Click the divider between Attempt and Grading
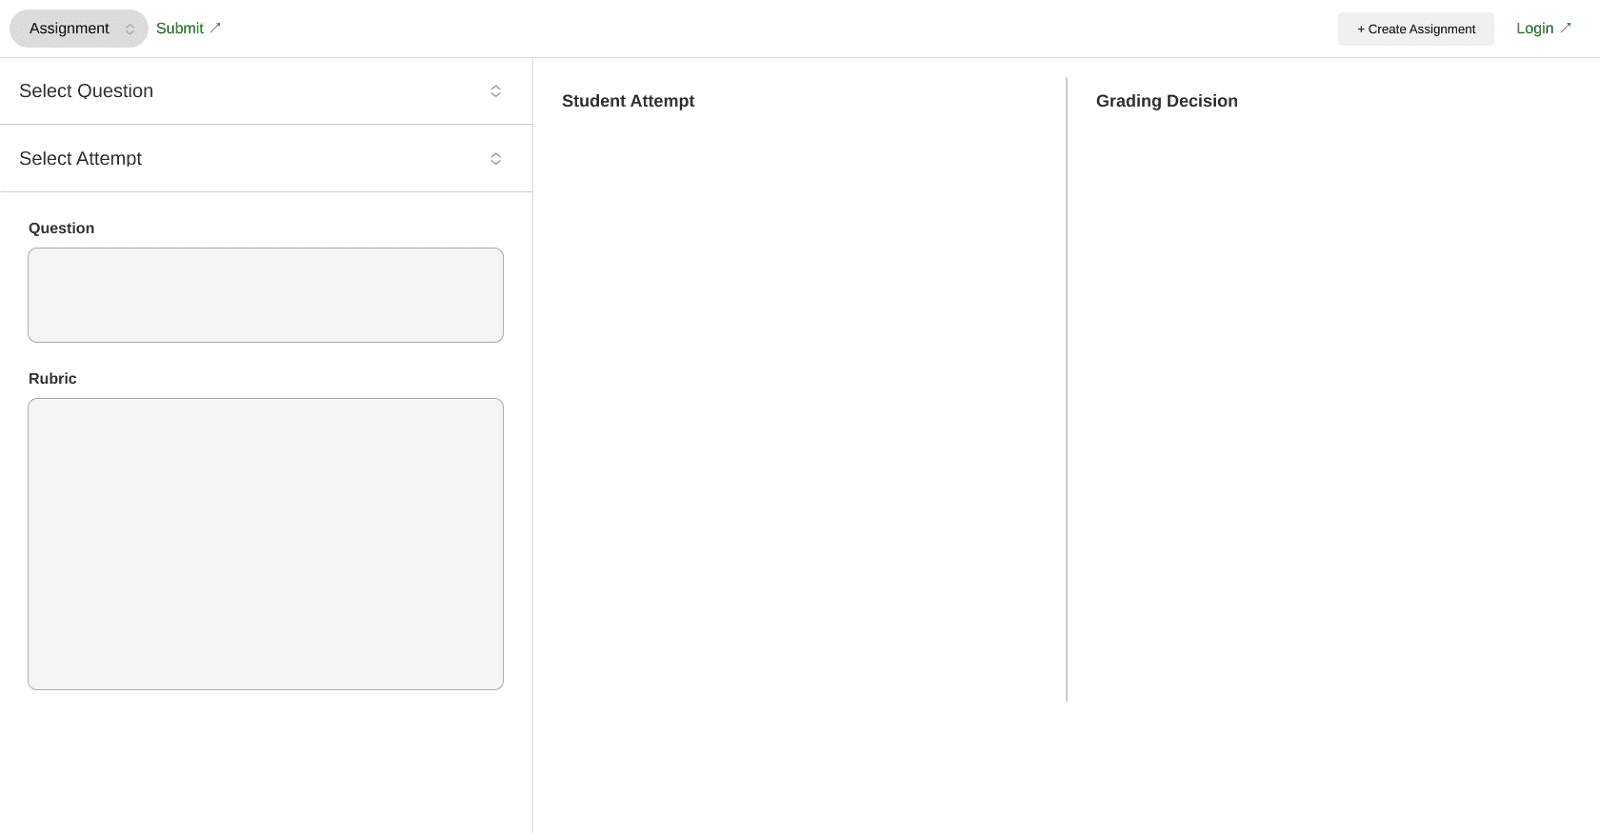This screenshot has height=834, width=1600. [1067, 389]
